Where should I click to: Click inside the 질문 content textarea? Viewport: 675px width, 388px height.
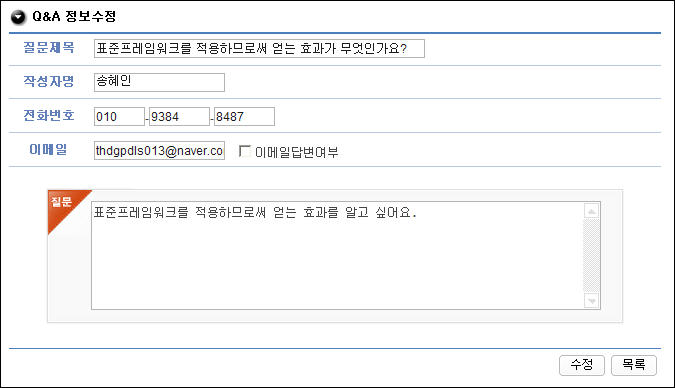(338, 255)
